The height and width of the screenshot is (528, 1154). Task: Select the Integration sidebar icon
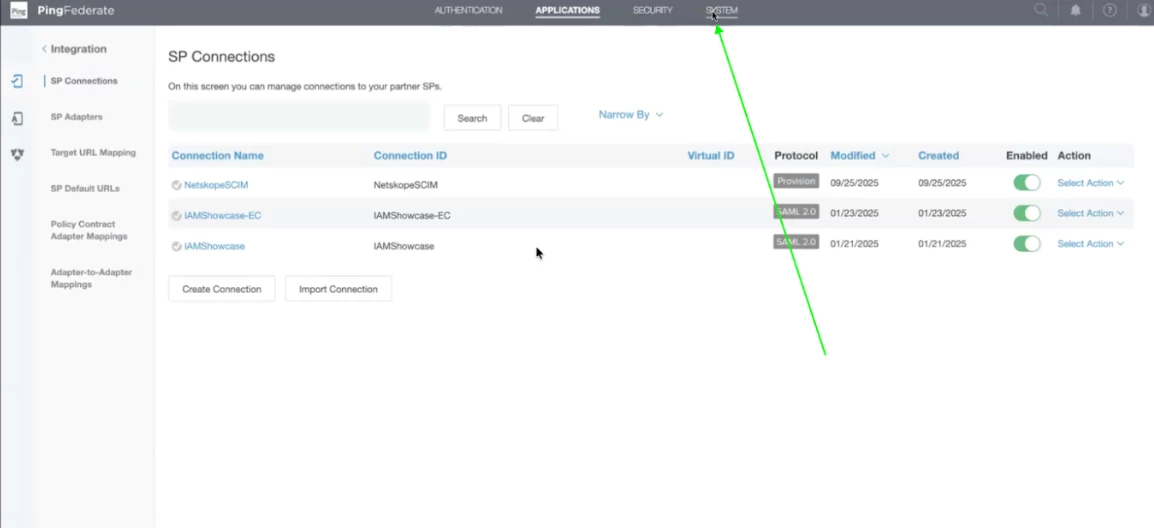tap(17, 81)
